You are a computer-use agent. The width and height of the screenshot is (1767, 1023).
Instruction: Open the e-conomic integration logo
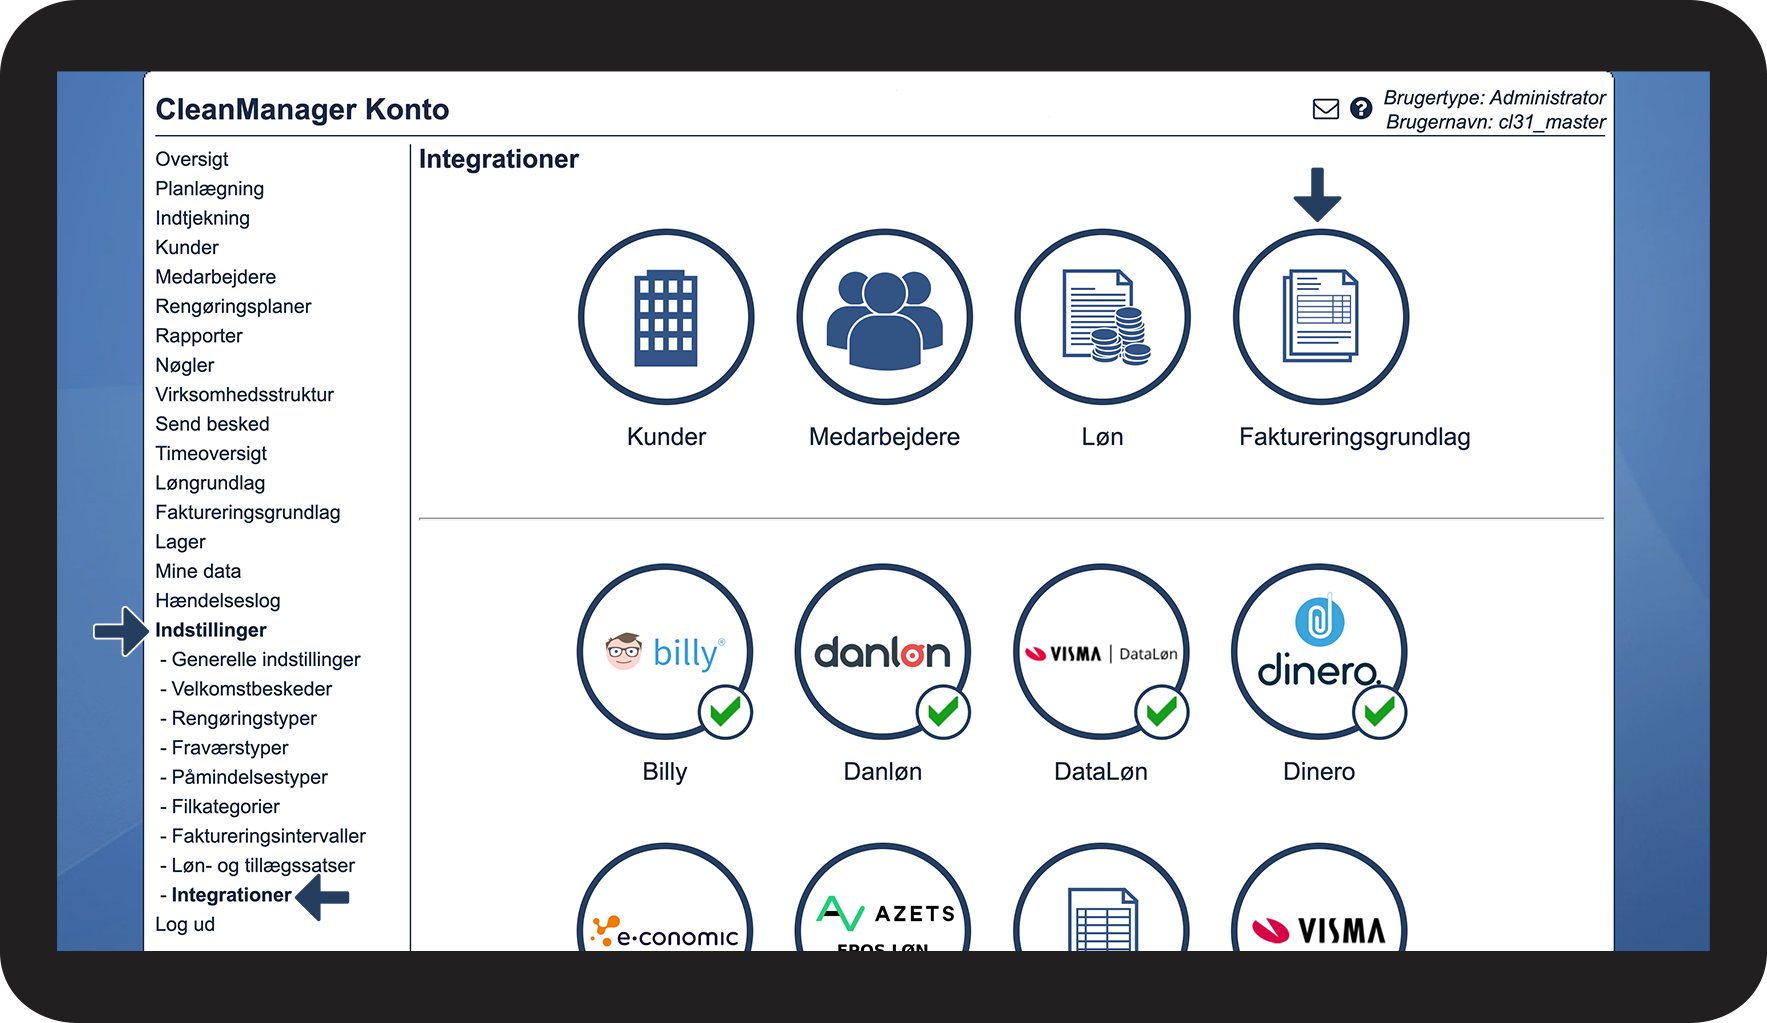coord(665,898)
